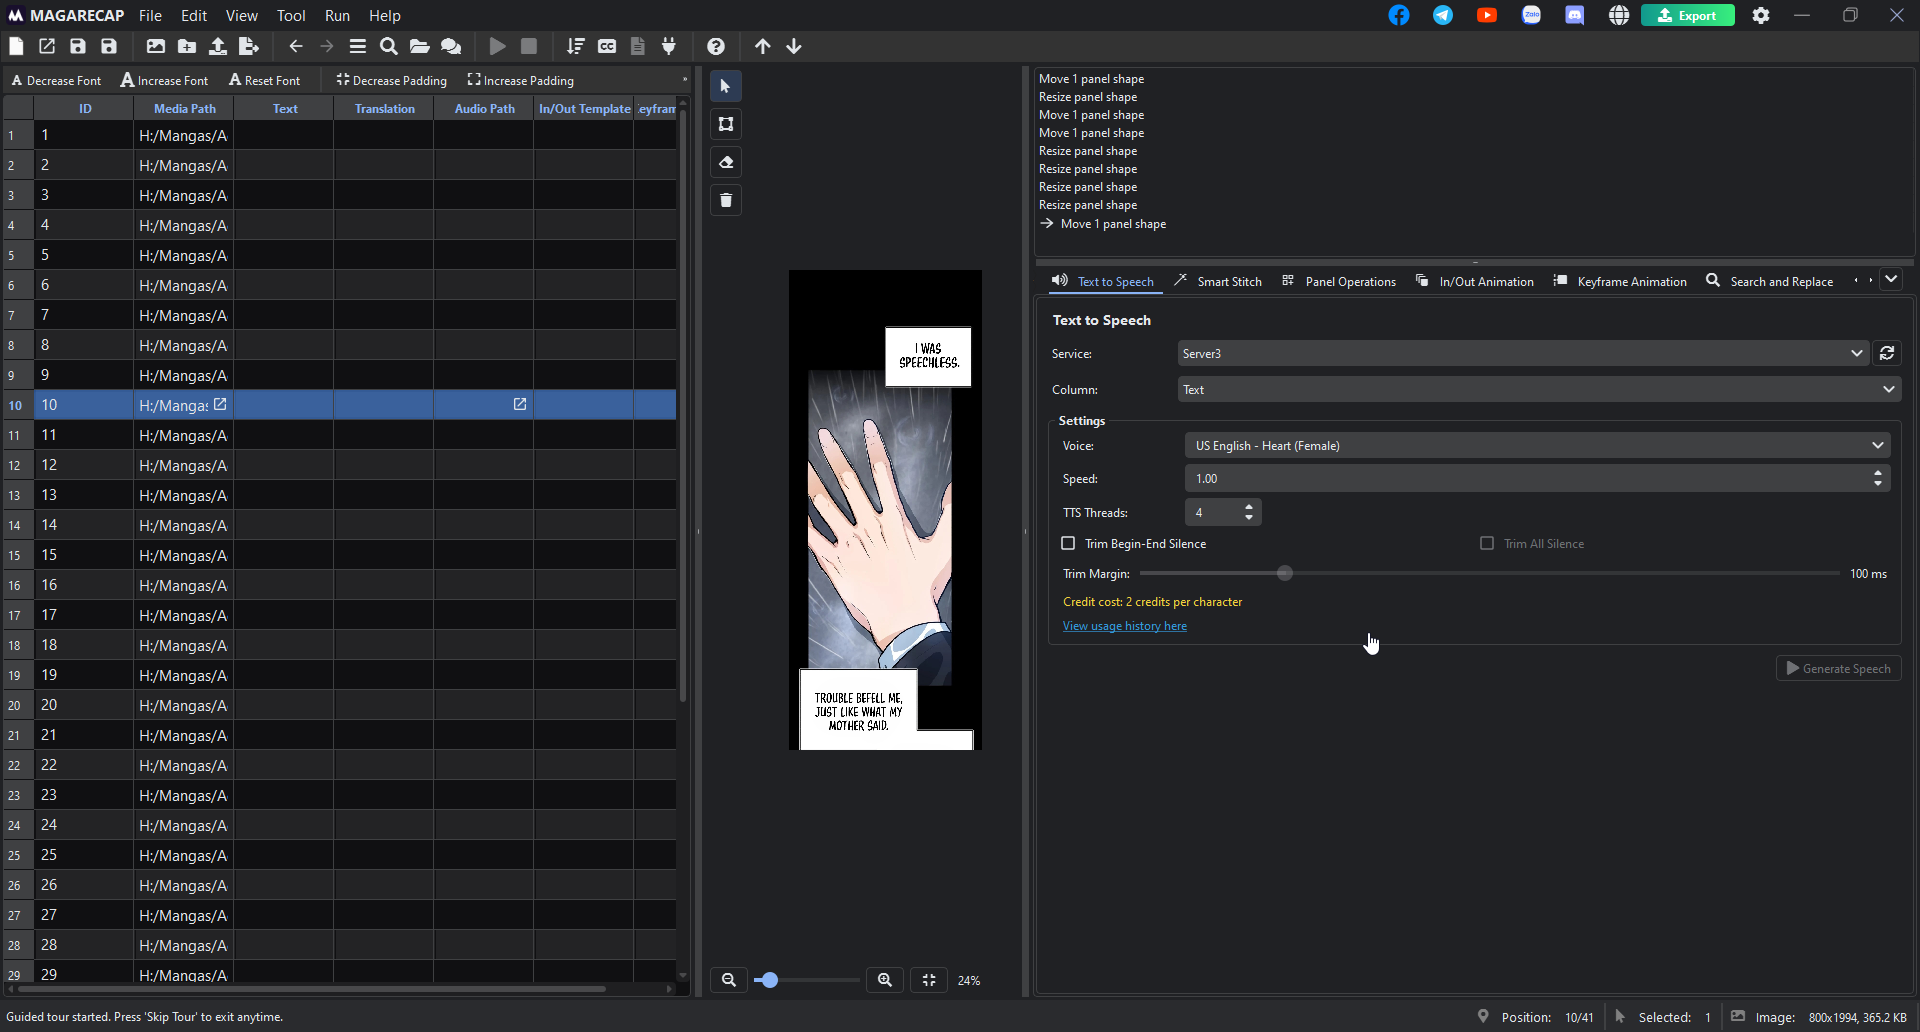1920x1032 pixels.
Task: Open the Discord link icon
Action: (1575, 15)
